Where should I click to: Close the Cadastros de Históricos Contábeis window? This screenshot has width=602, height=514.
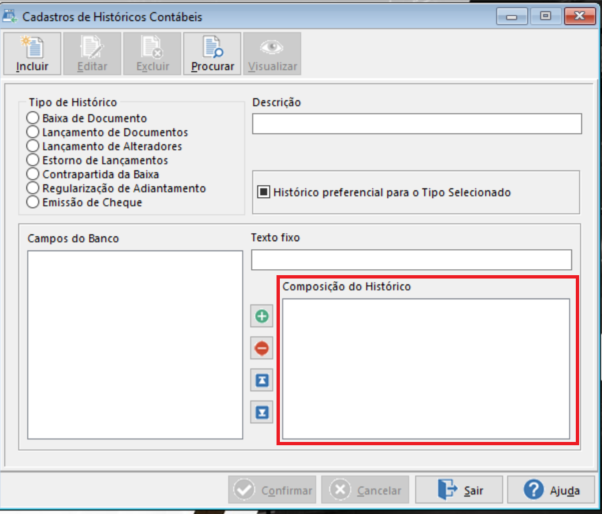pos(580,16)
